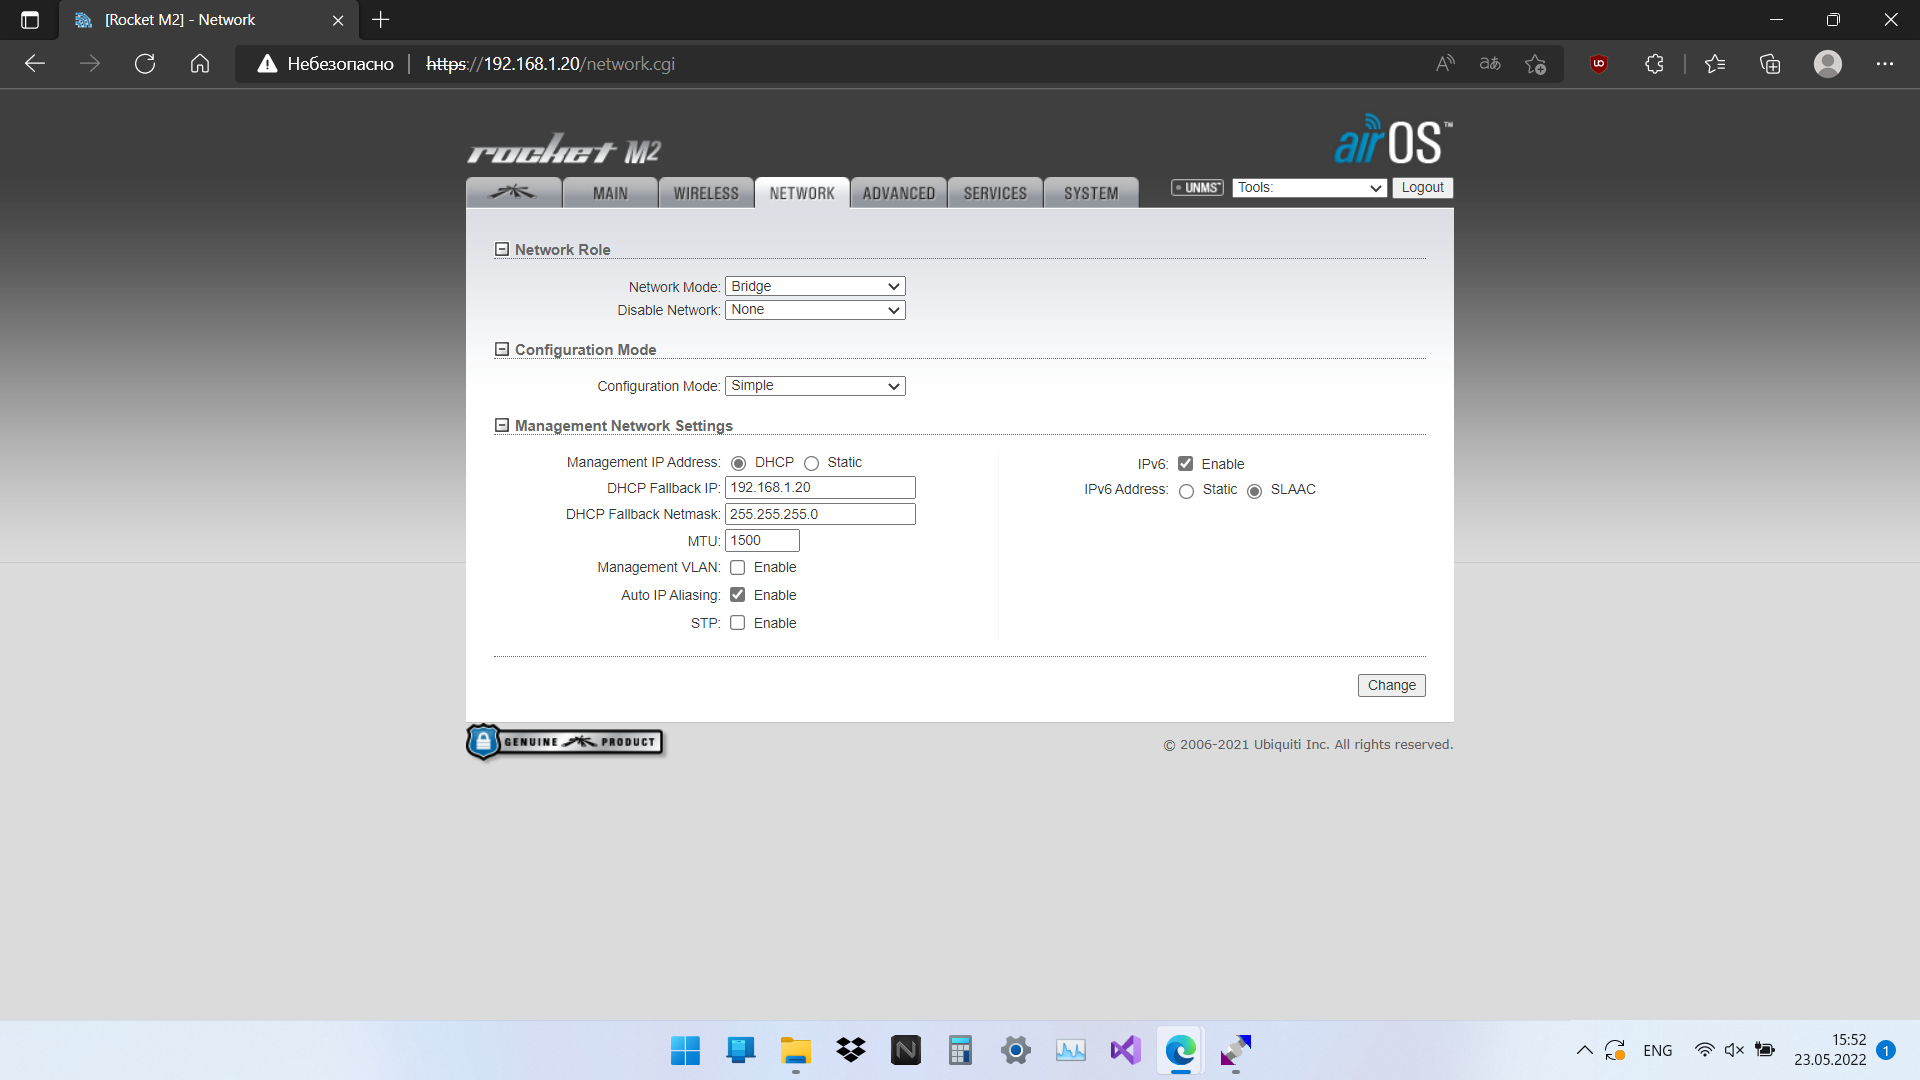
Task: Open the Disable Network dropdown
Action: [815, 310]
